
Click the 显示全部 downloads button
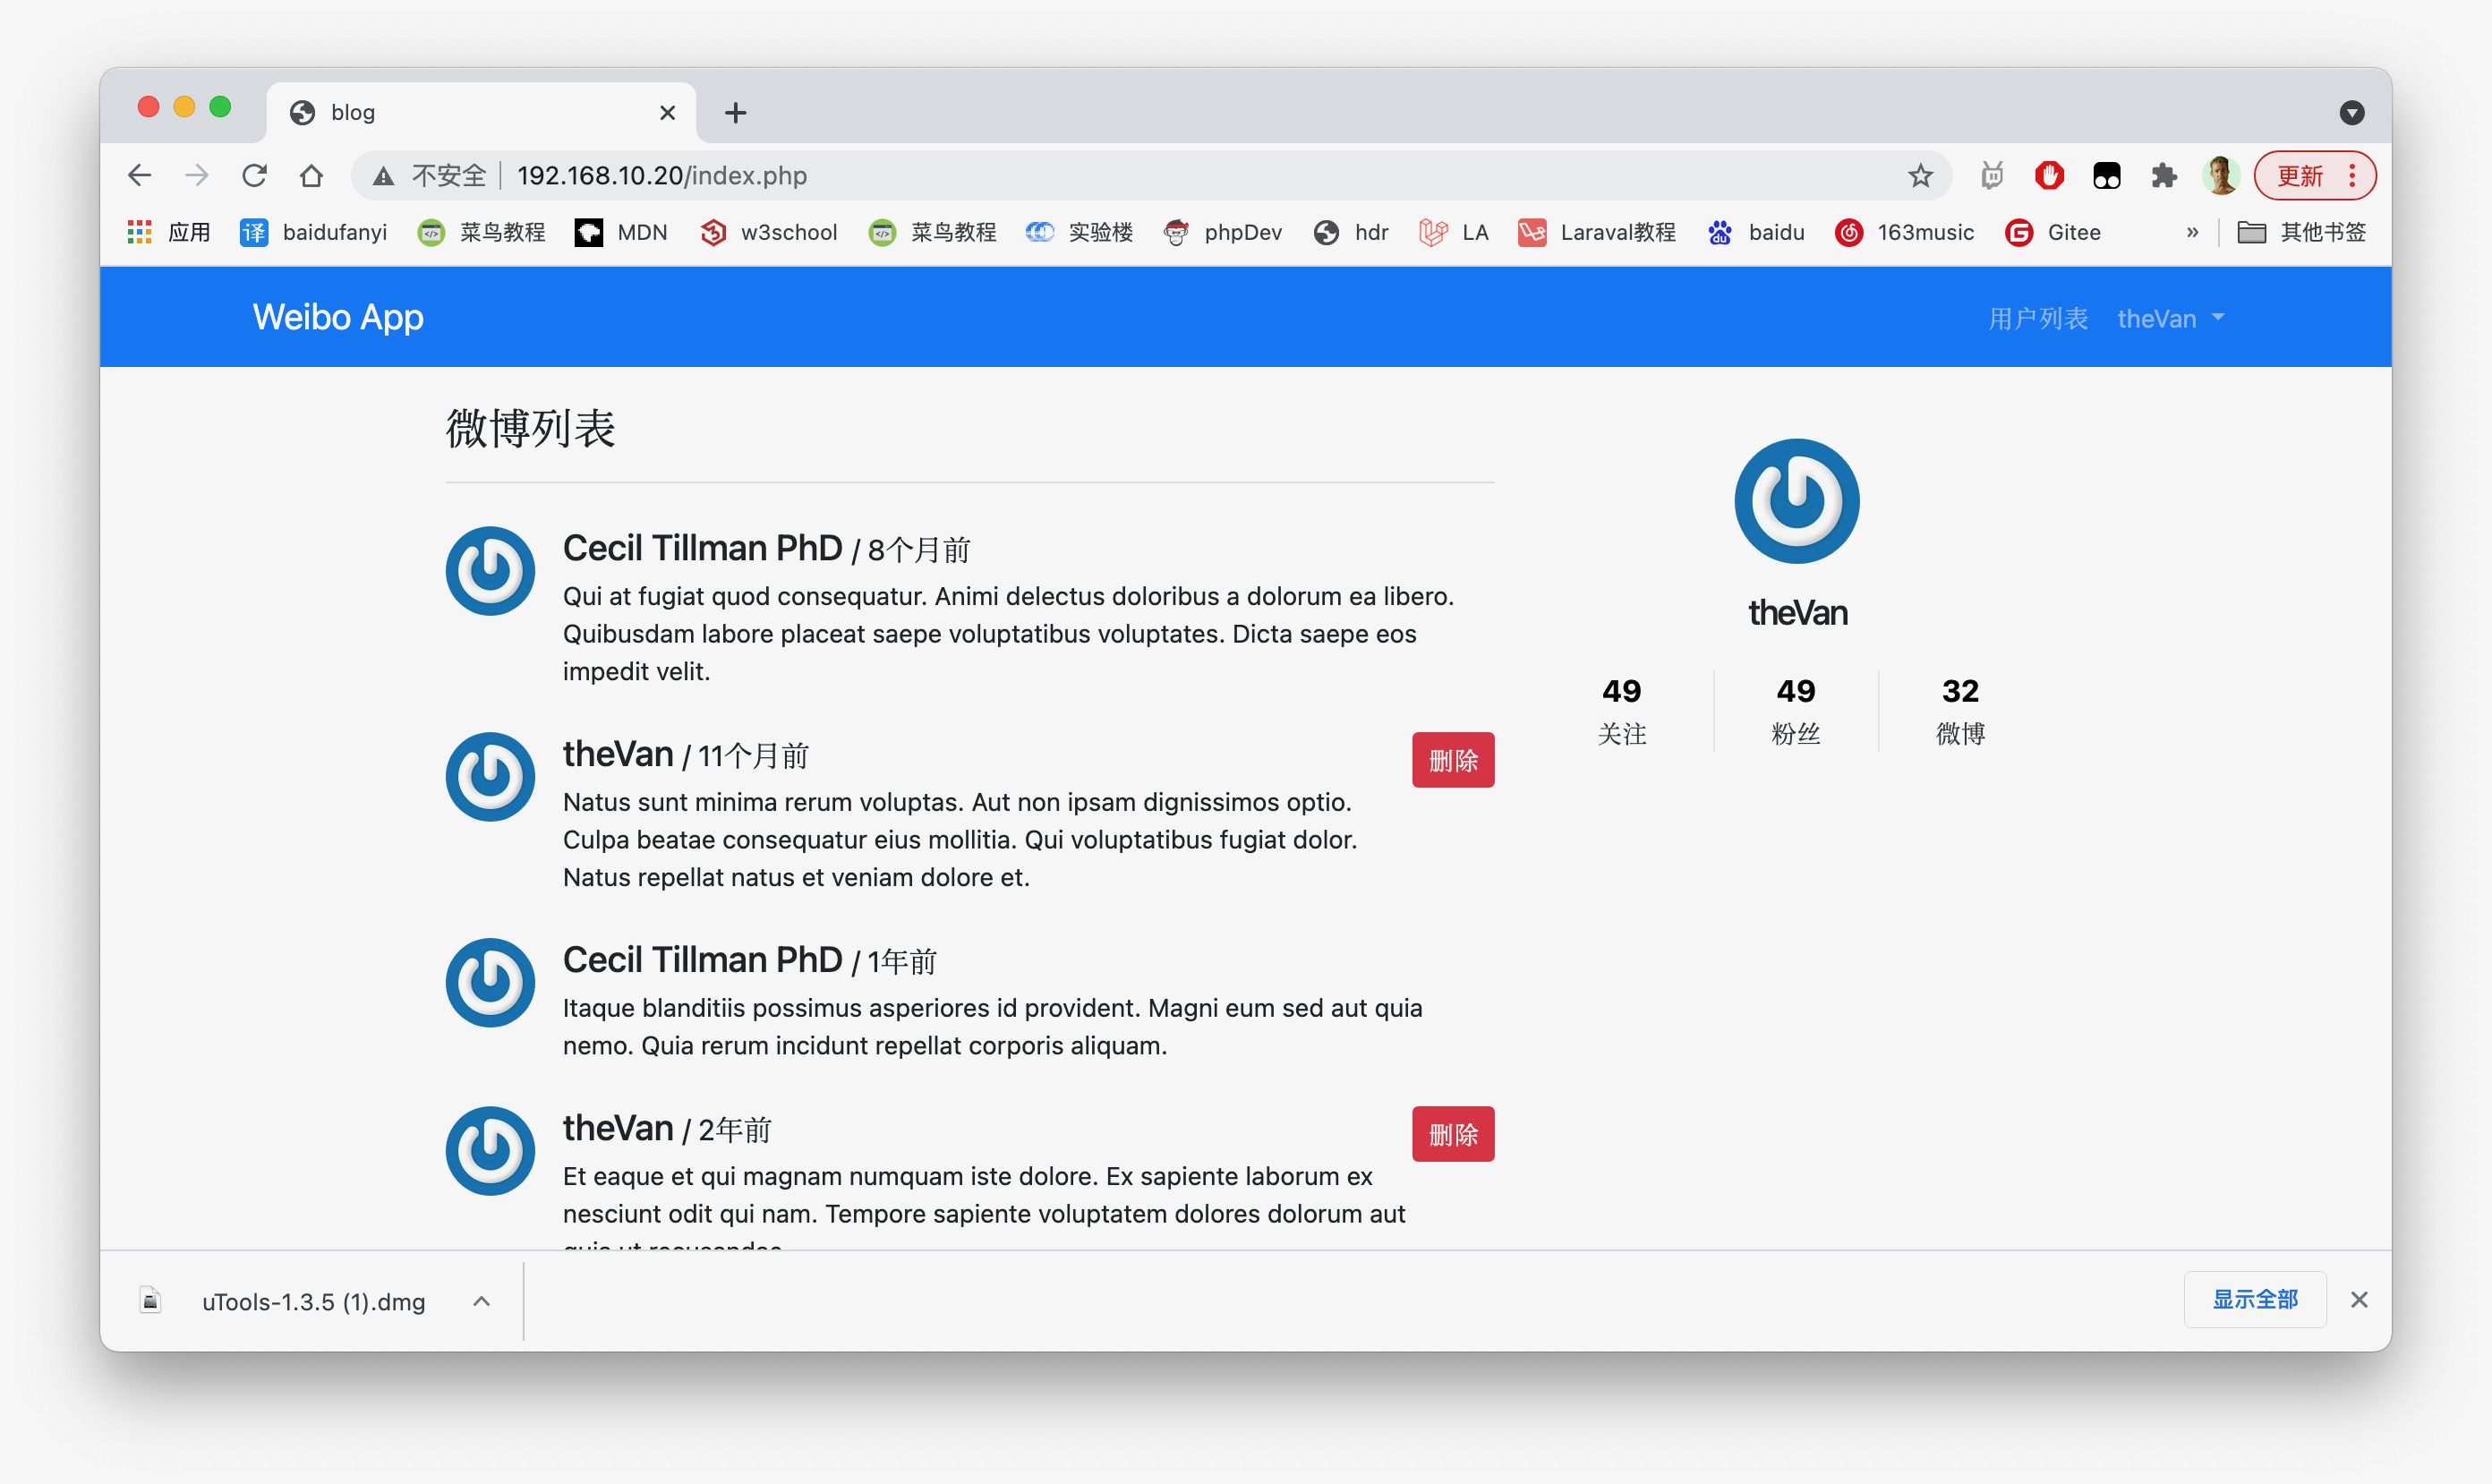[2254, 1299]
